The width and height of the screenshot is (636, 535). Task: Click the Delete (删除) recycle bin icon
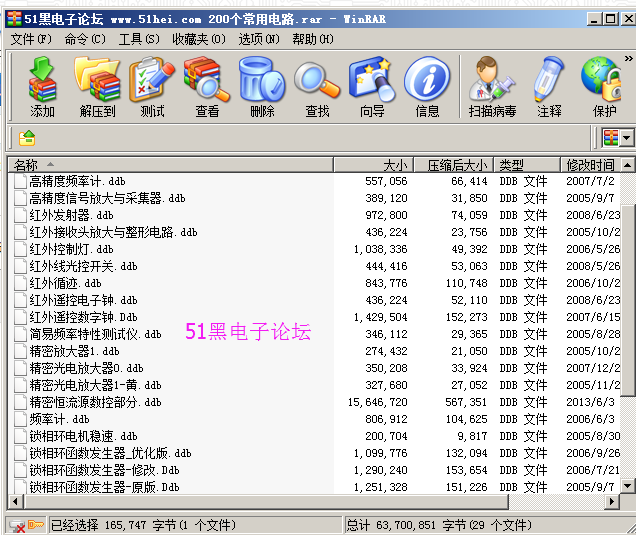point(262,79)
